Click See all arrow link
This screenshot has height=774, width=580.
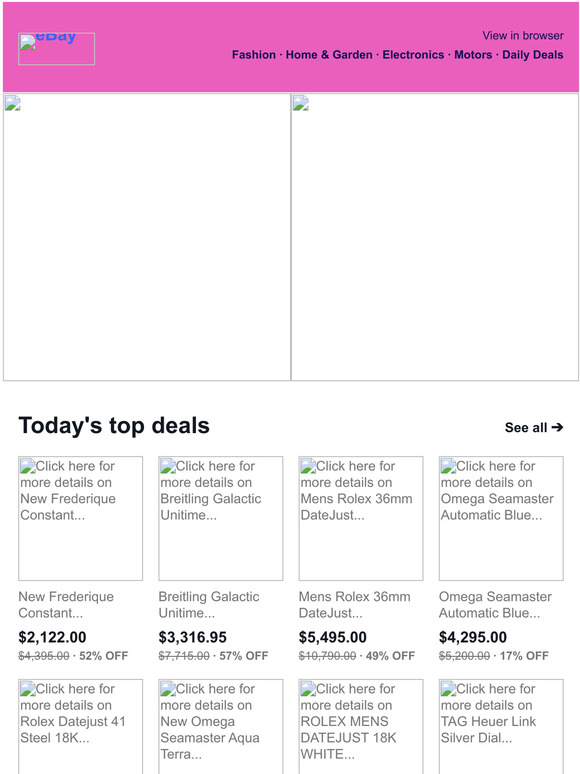point(534,427)
